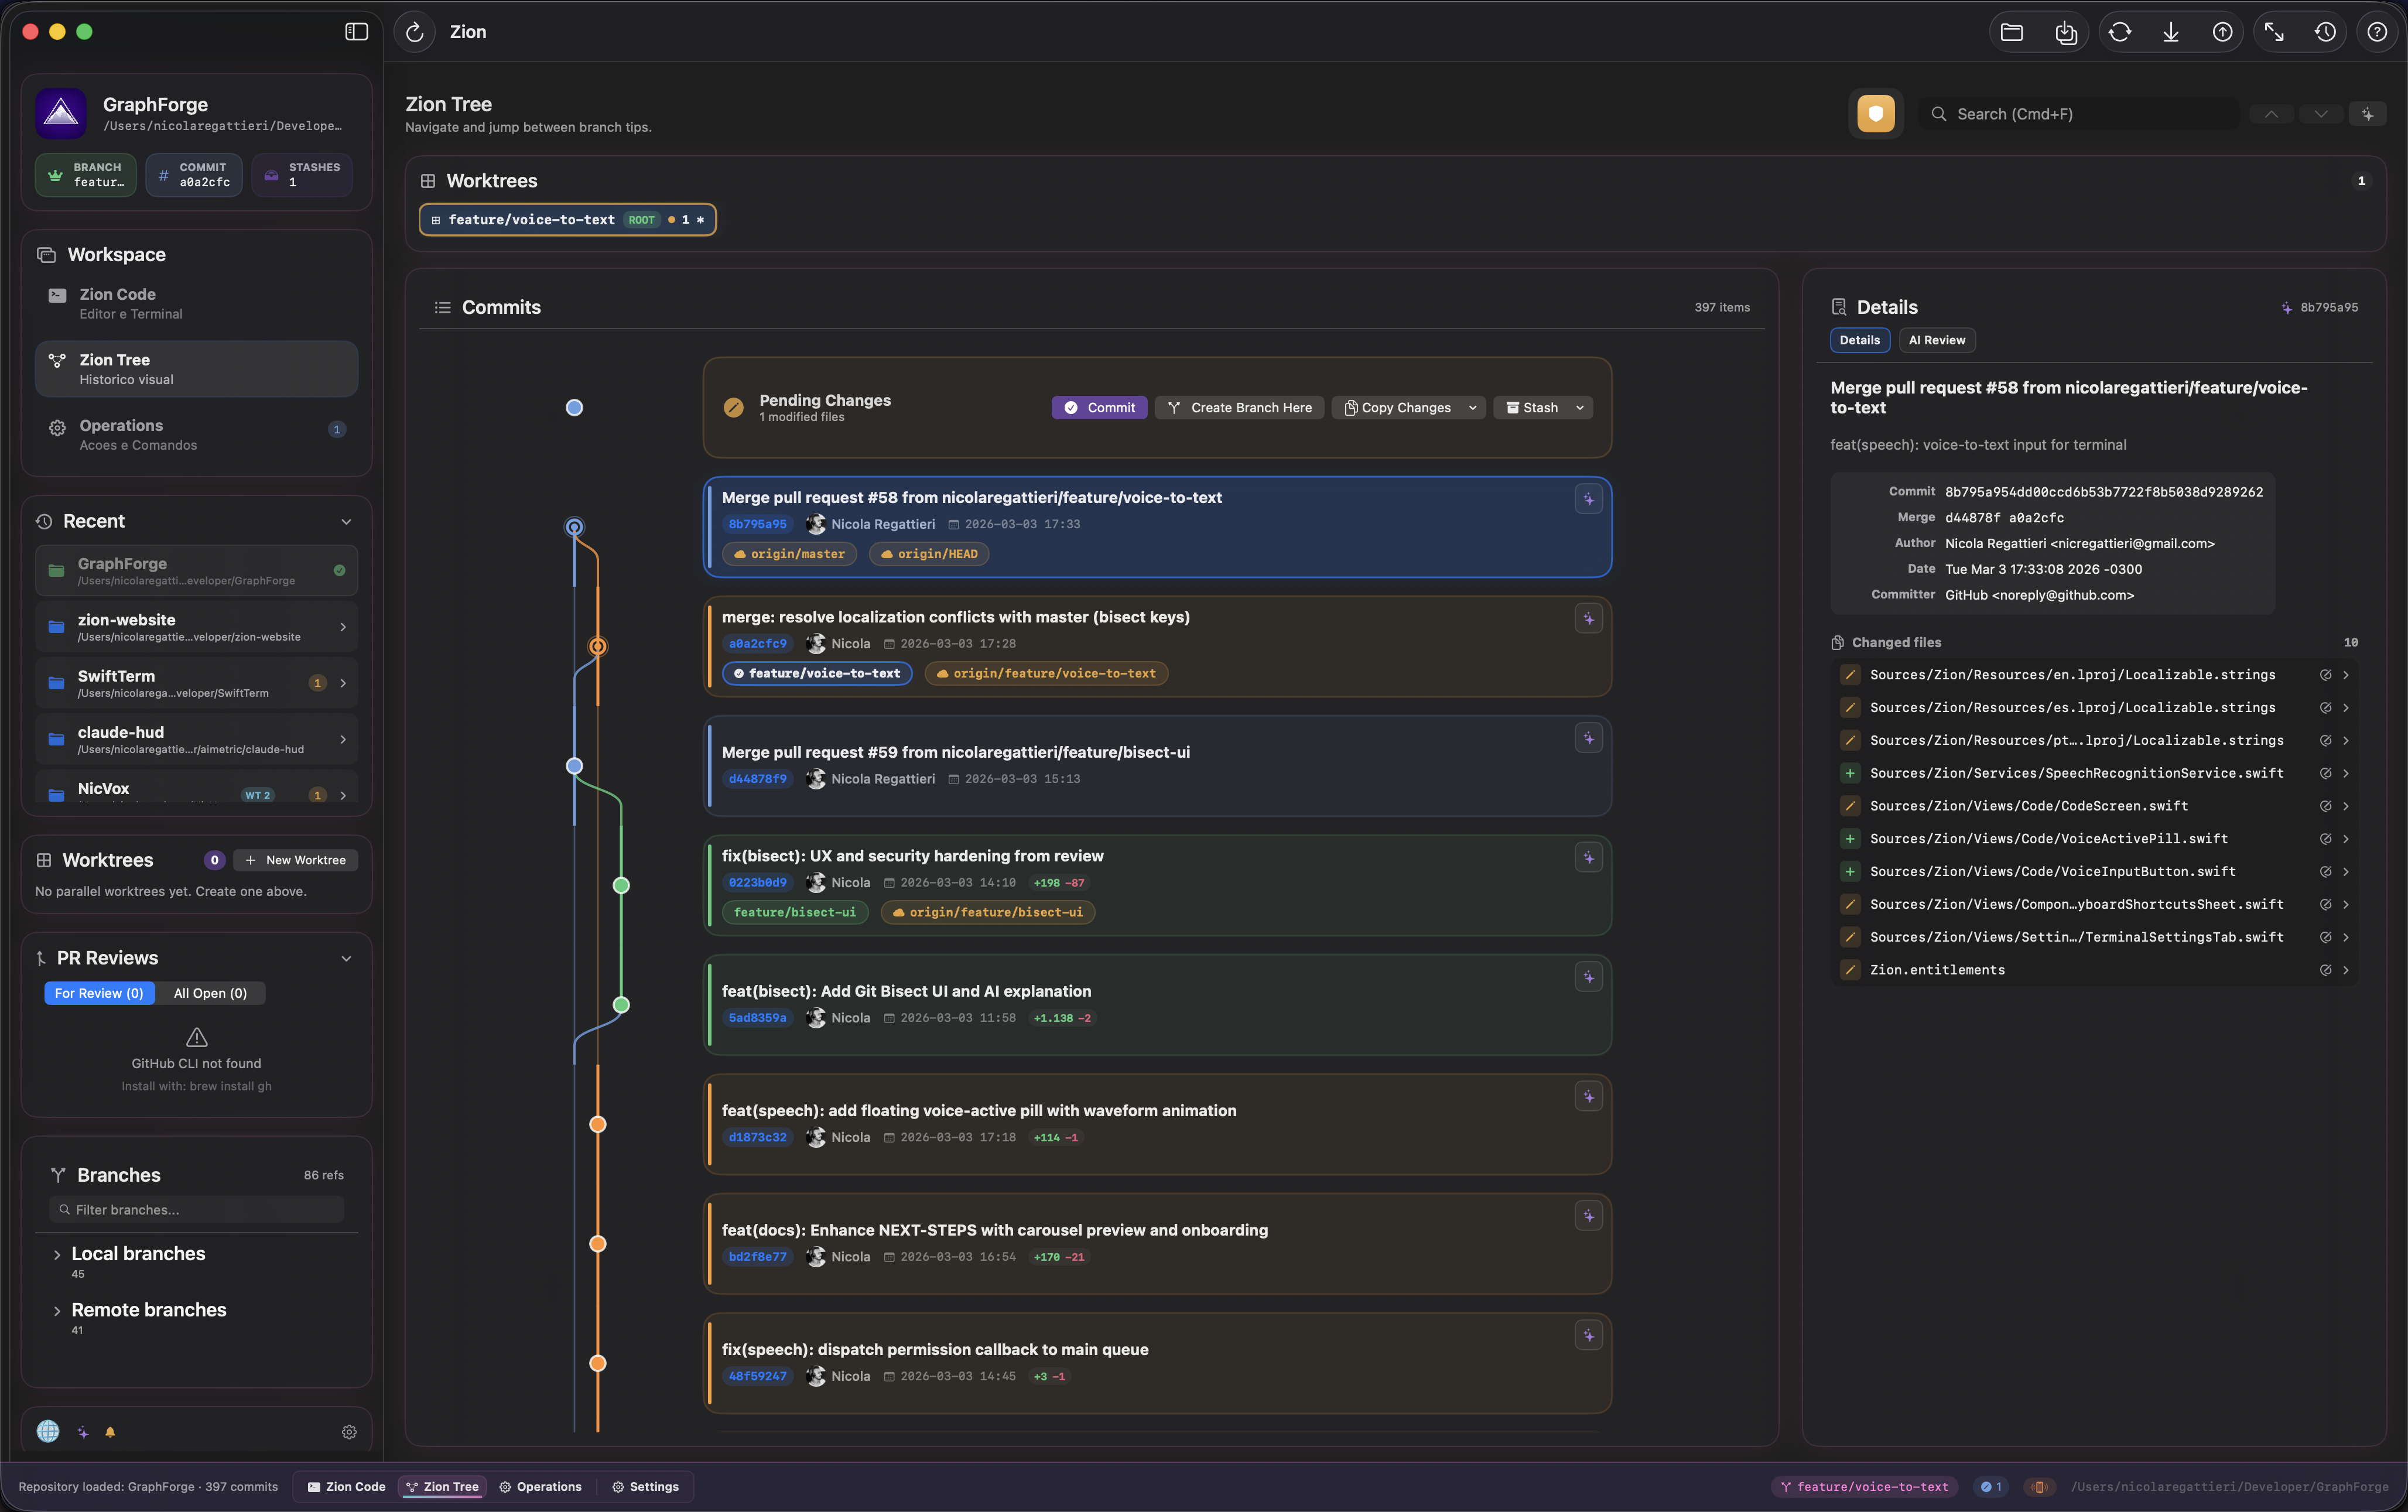
Task: Click the sparkle AI button beside search arrows
Action: (2367, 114)
